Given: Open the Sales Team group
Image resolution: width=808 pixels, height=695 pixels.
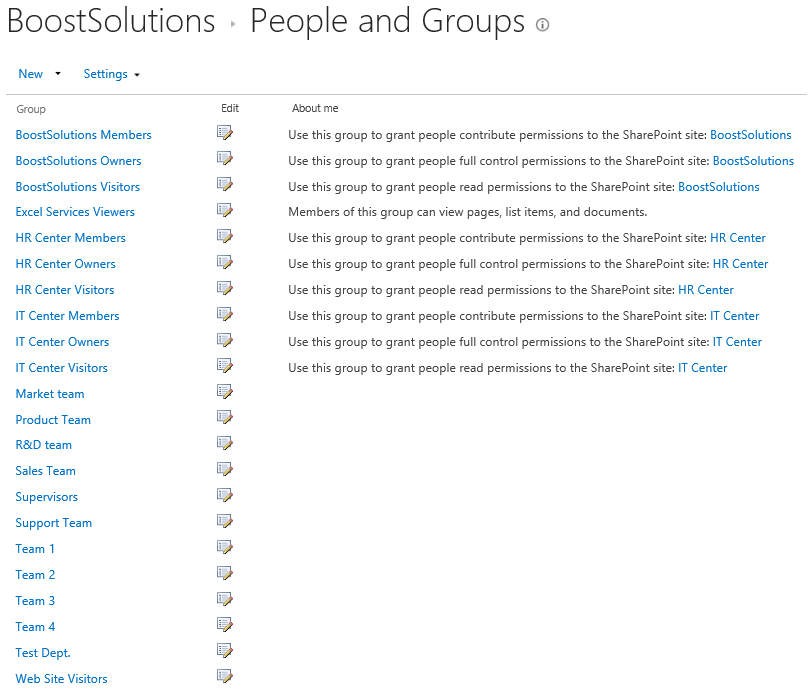Looking at the screenshot, I should click(45, 471).
